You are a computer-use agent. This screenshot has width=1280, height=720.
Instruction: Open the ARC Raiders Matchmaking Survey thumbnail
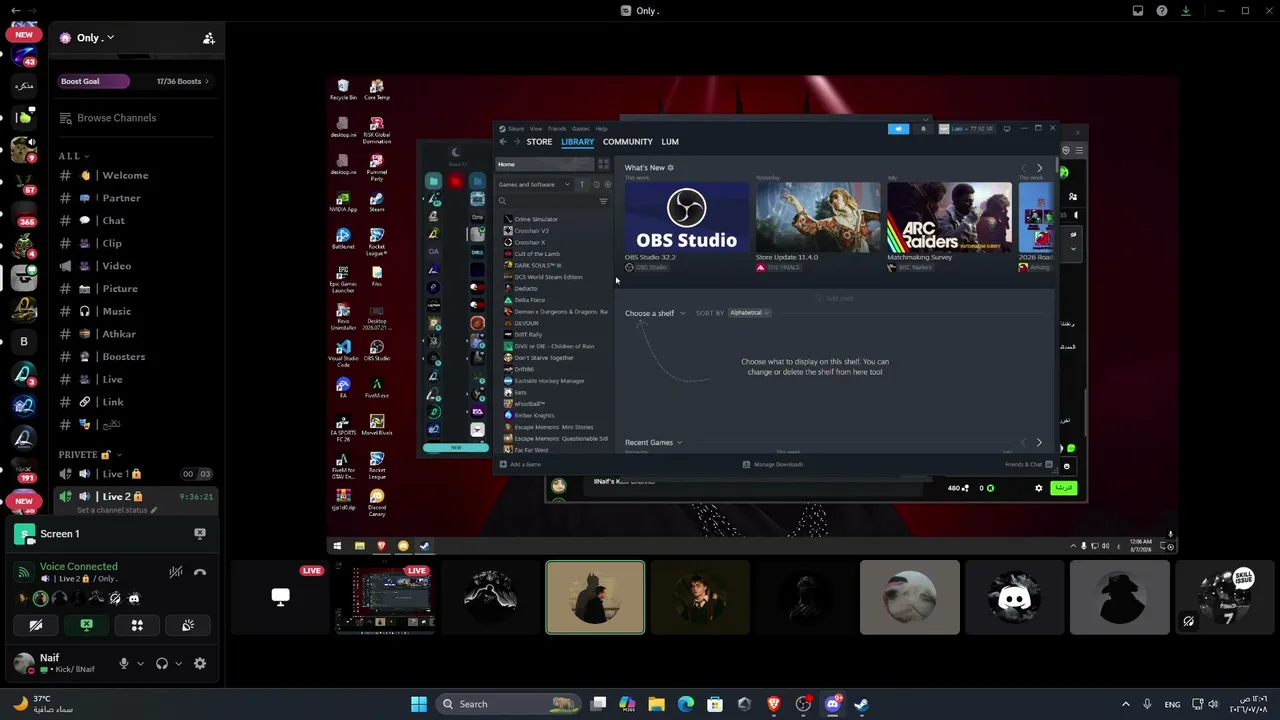tap(949, 217)
